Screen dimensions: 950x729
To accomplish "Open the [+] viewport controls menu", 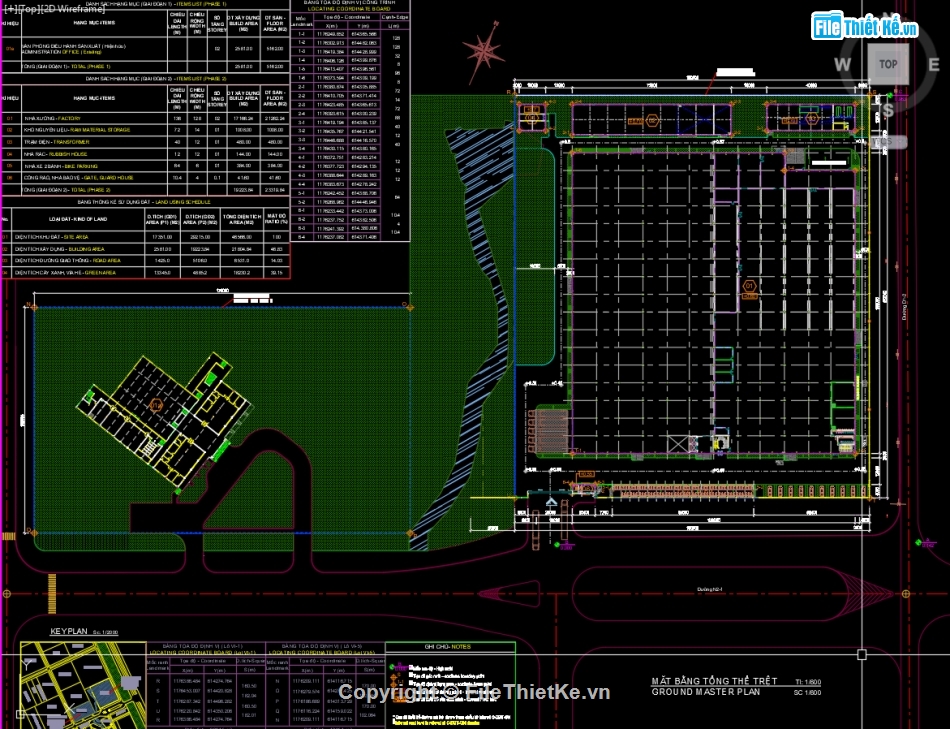I will coord(10,9).
